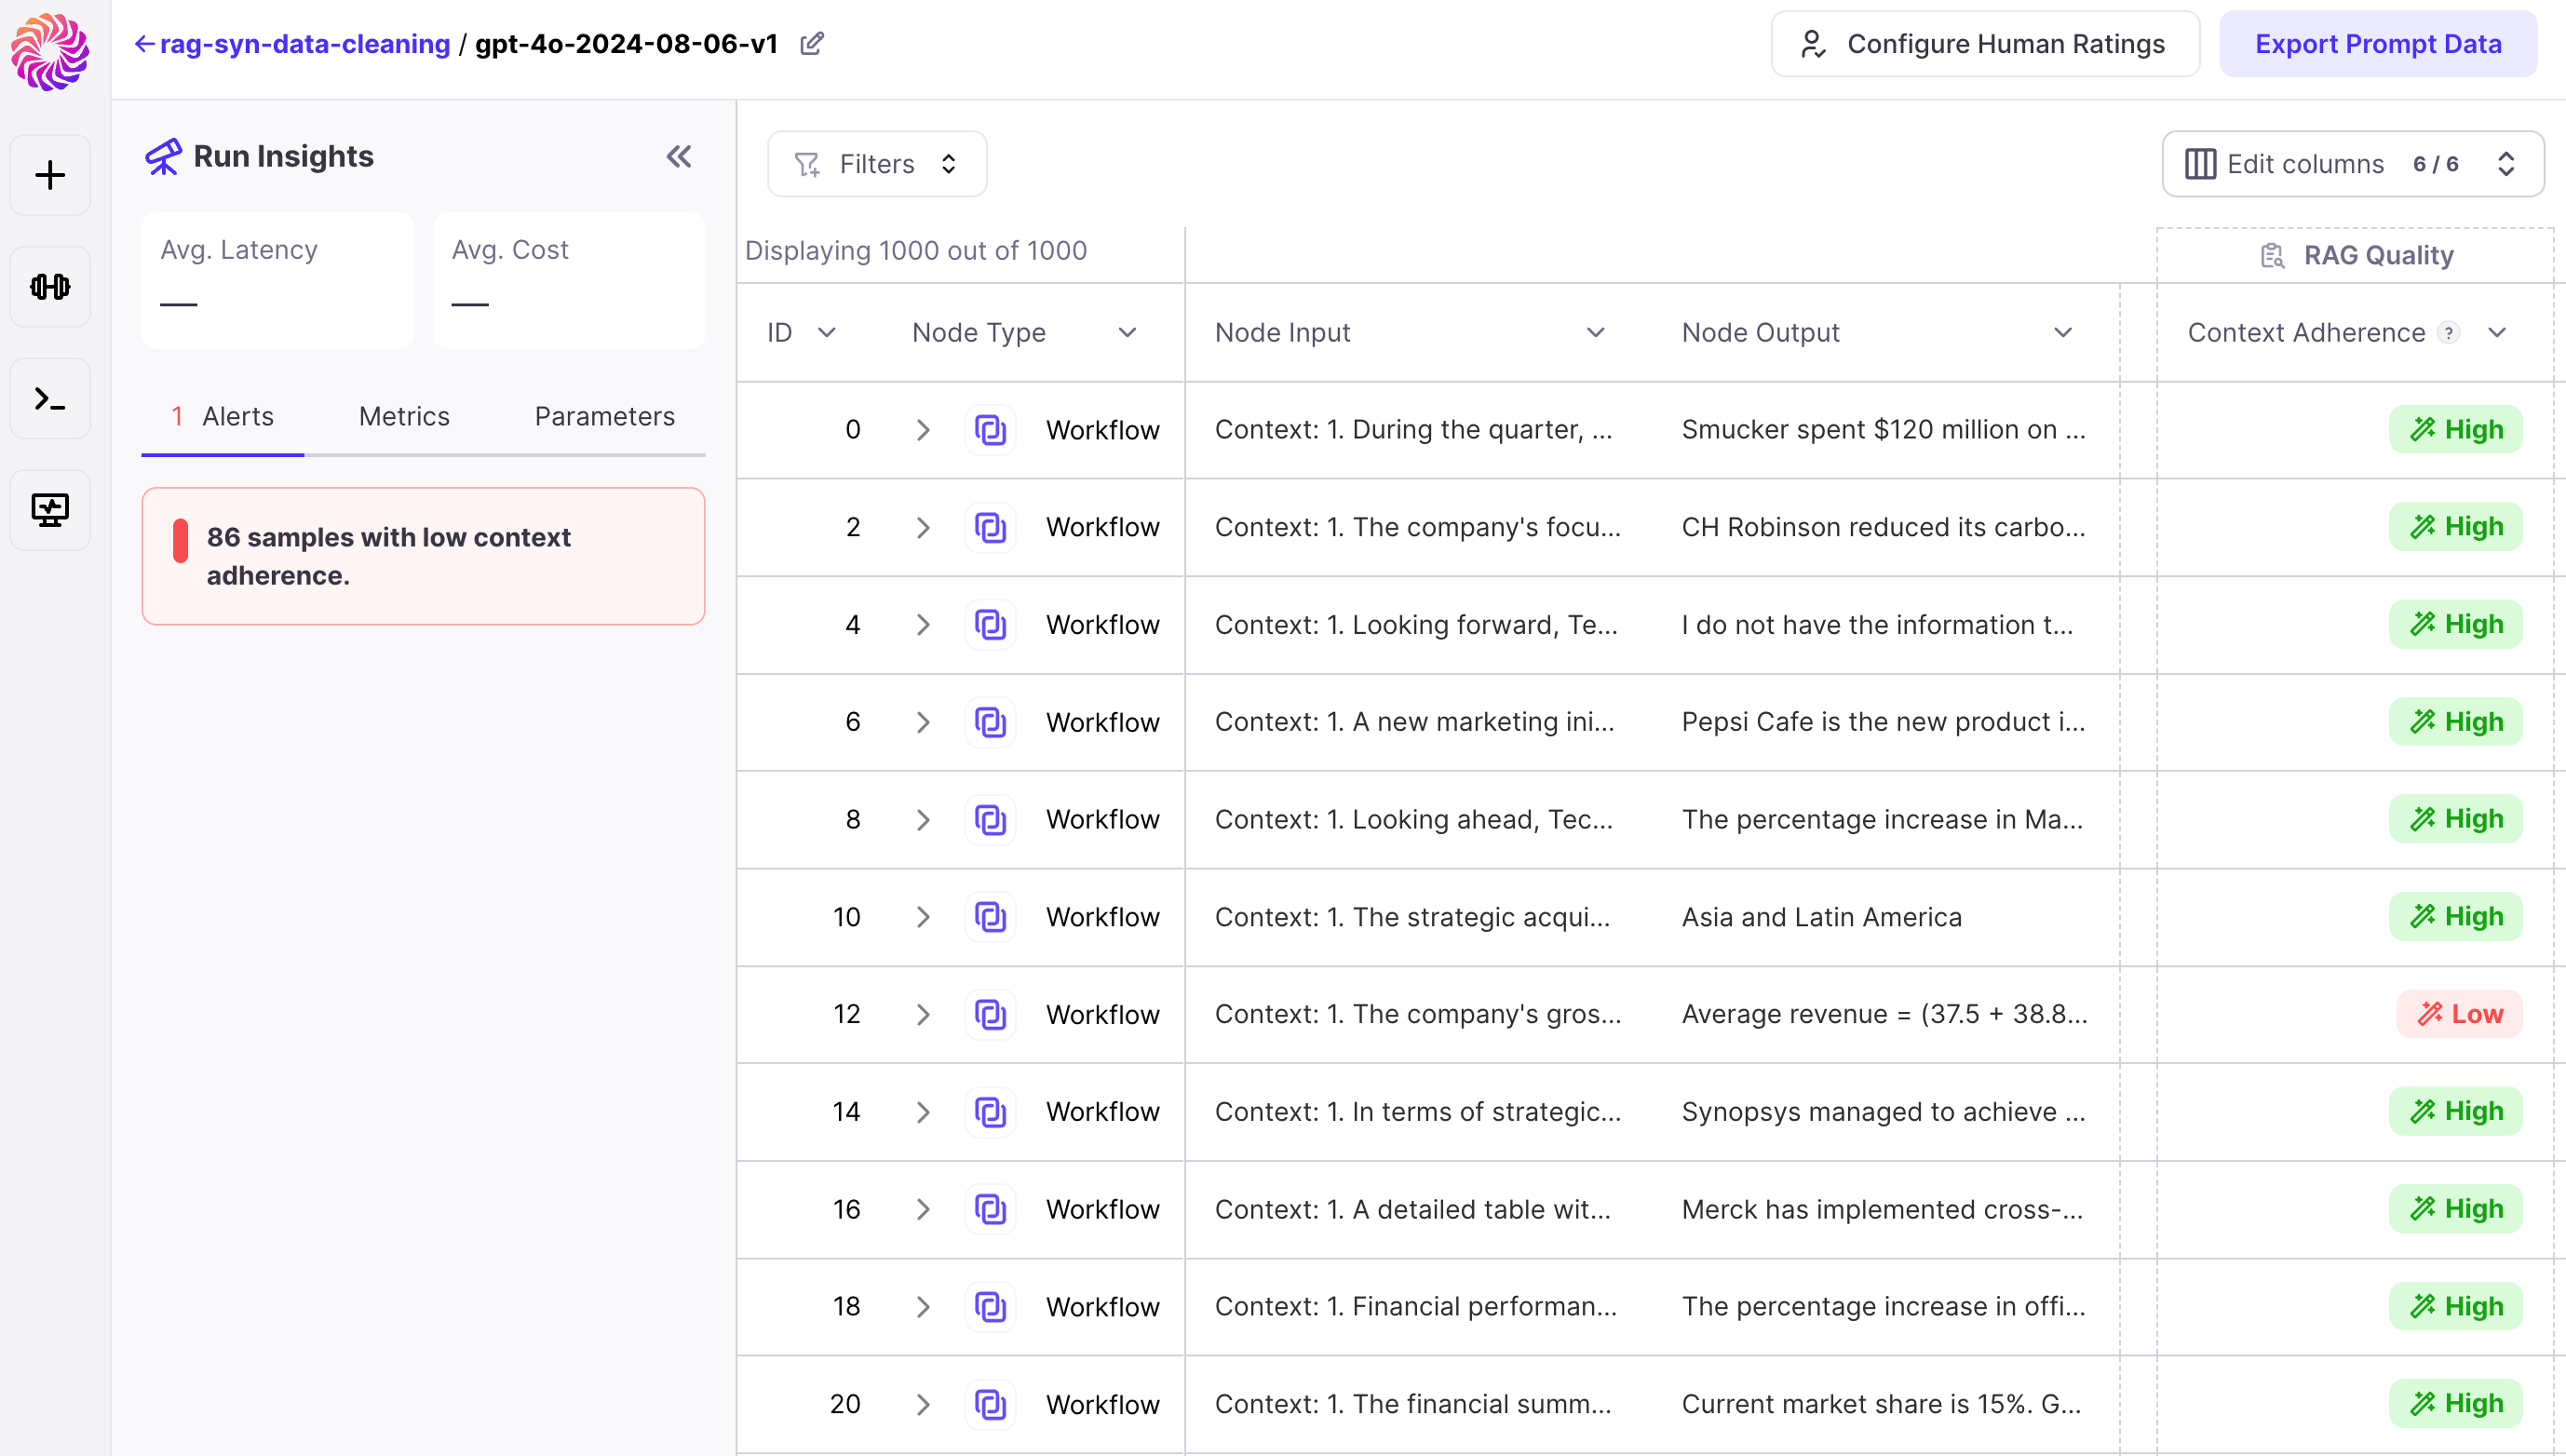Expand row 18 with chevron
This screenshot has height=1456, width=2566.
pyautogui.click(x=923, y=1307)
